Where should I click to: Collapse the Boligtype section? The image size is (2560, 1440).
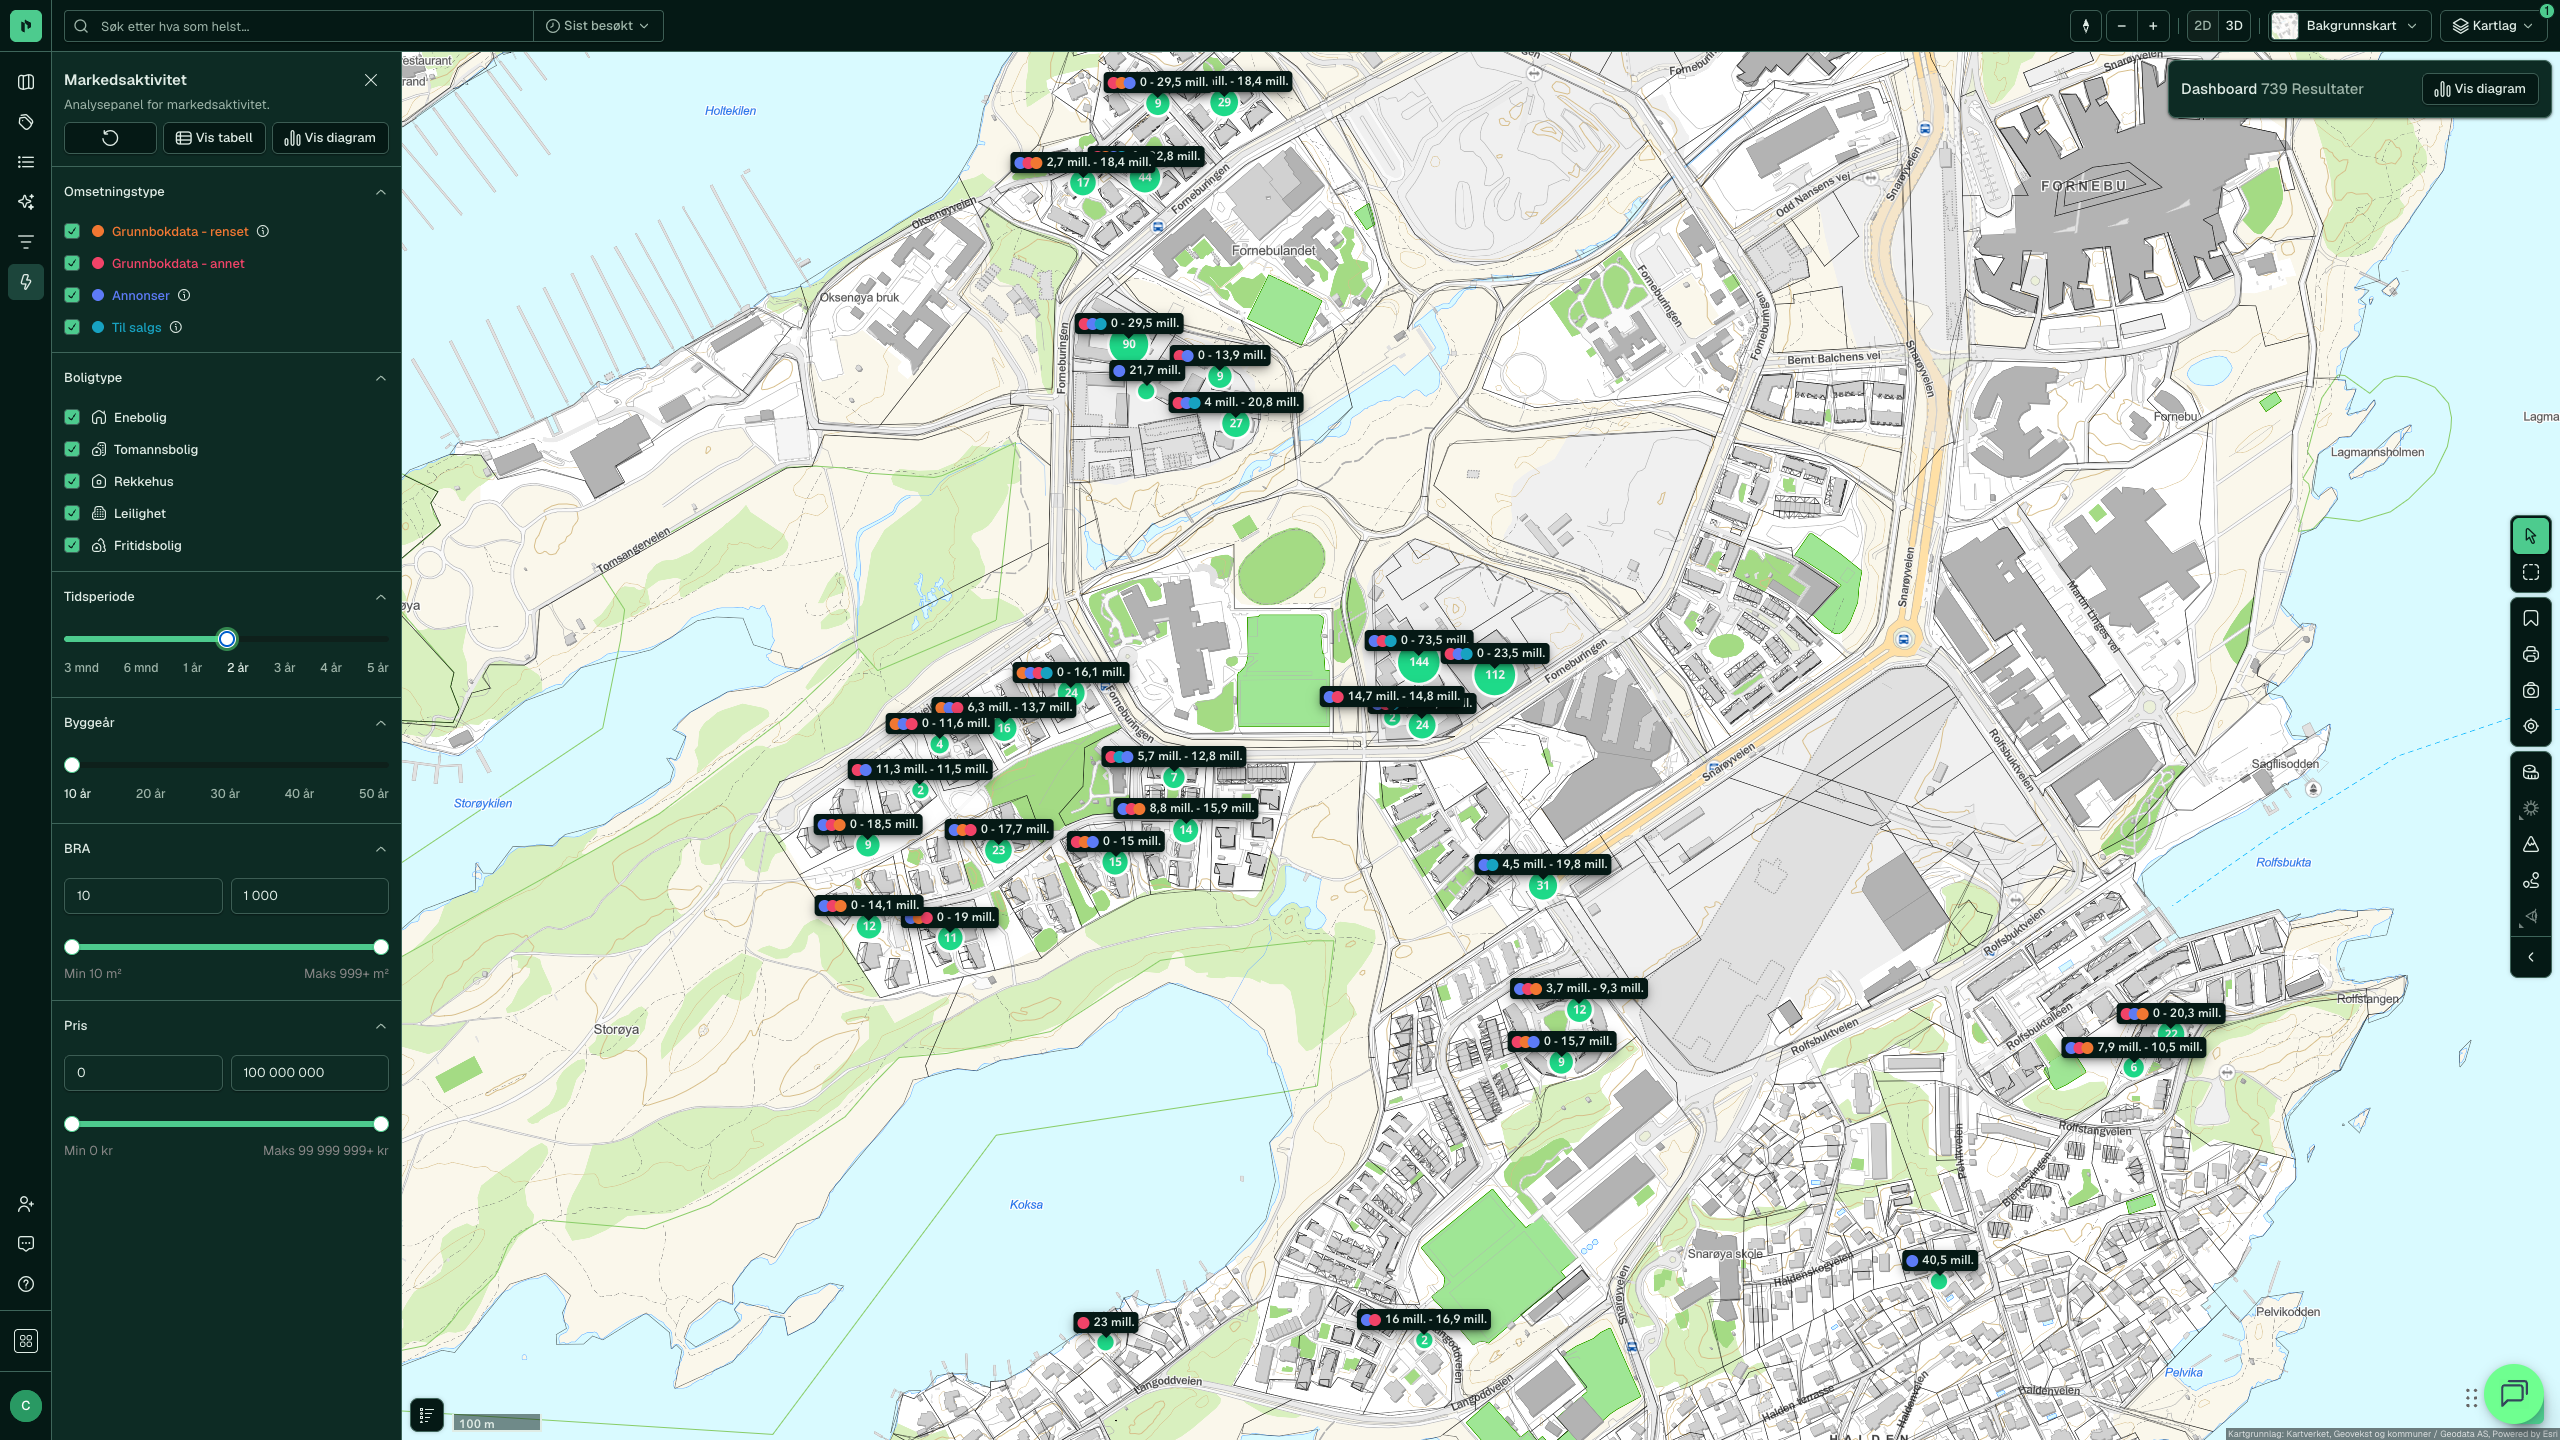tap(380, 378)
